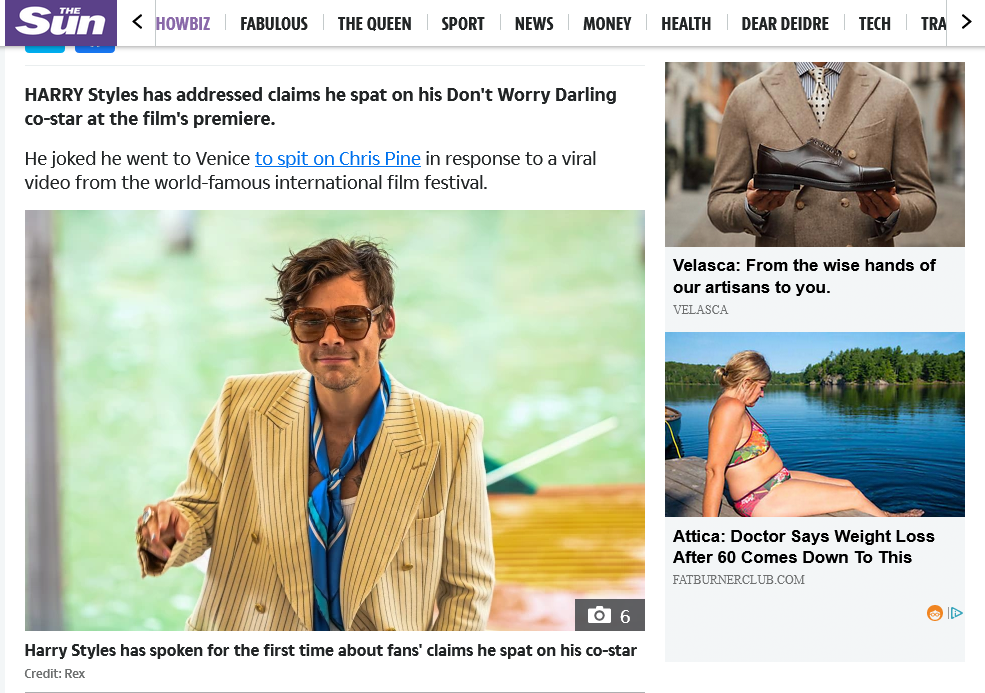Open the Health section
Screen dimensions: 985x693
click(686, 24)
